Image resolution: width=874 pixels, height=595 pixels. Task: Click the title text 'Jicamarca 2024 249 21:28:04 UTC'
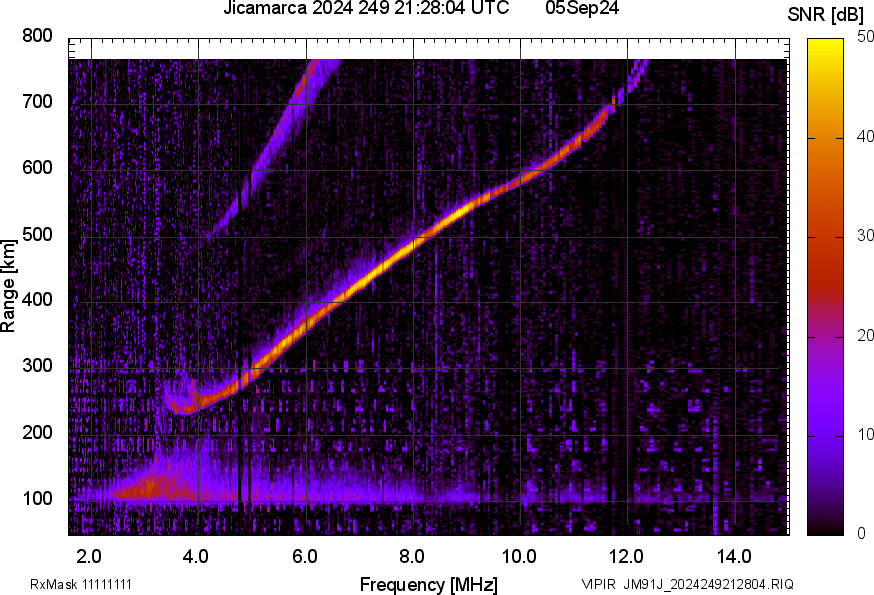pyautogui.click(x=366, y=8)
